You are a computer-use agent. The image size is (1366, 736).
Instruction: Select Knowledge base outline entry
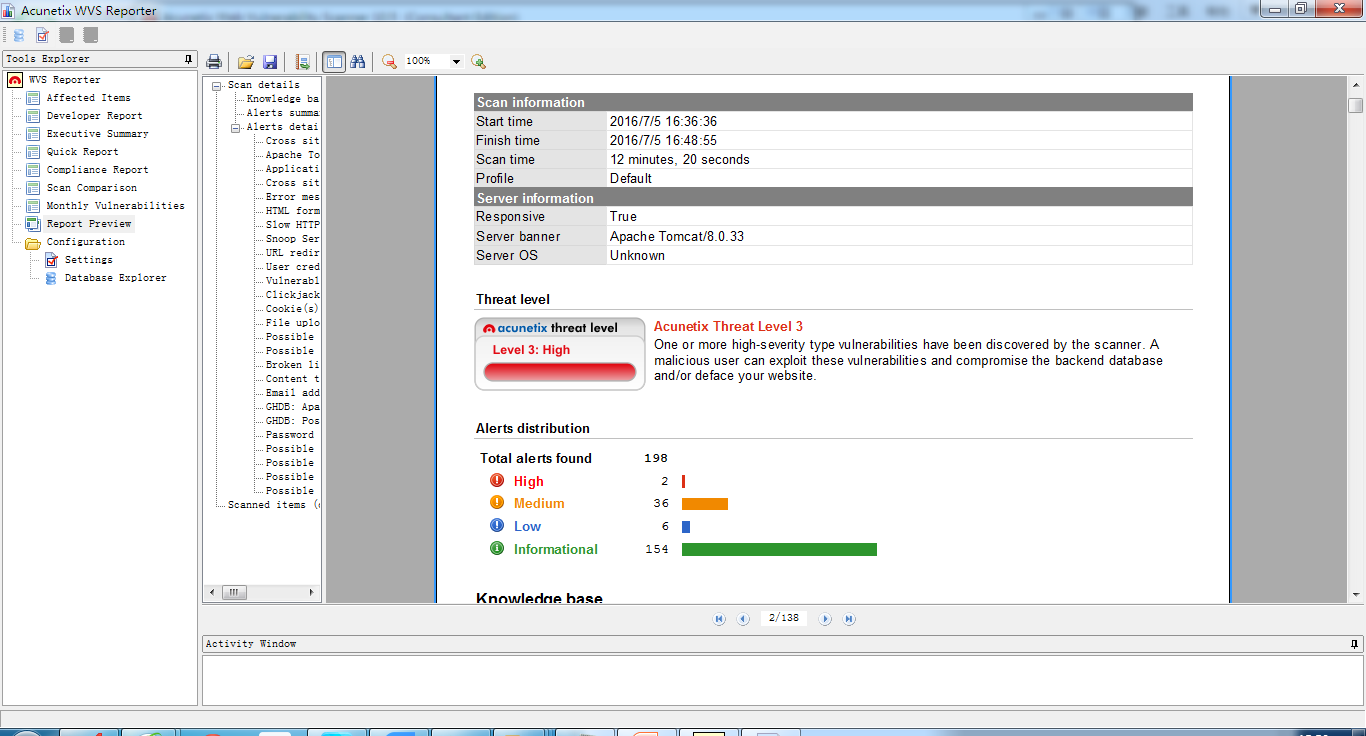[283, 99]
